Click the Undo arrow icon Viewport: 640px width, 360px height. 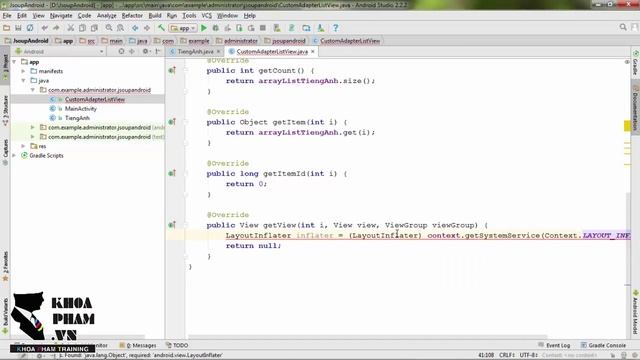tap(44, 28)
